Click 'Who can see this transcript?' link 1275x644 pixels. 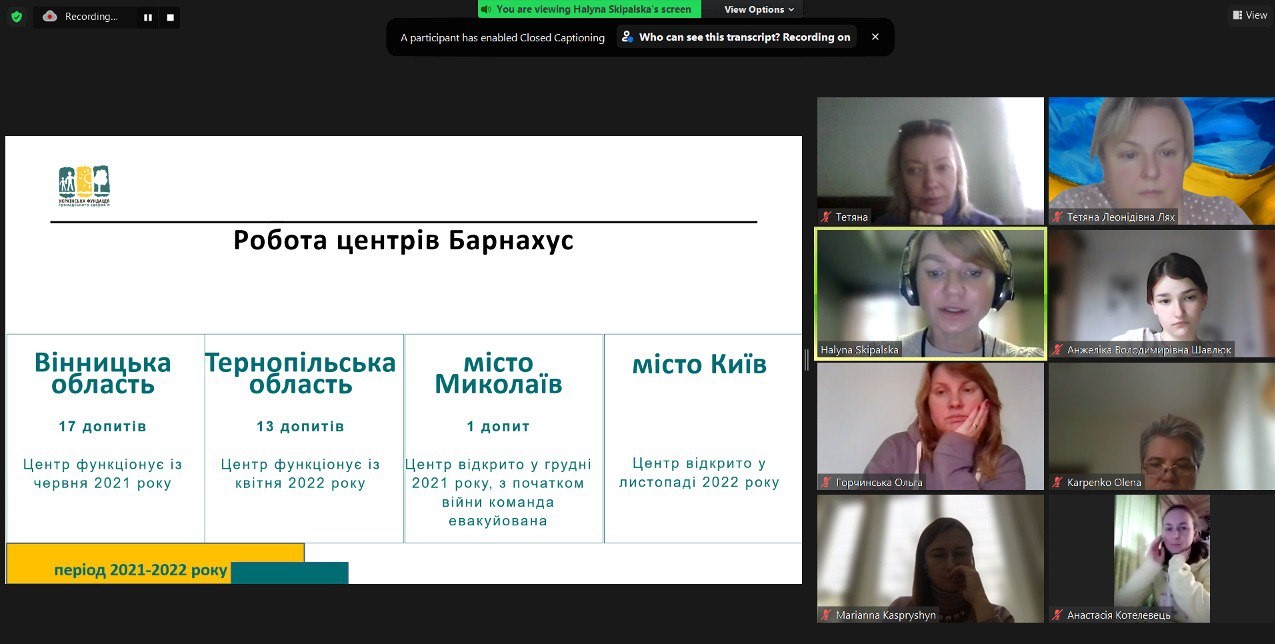736,37
